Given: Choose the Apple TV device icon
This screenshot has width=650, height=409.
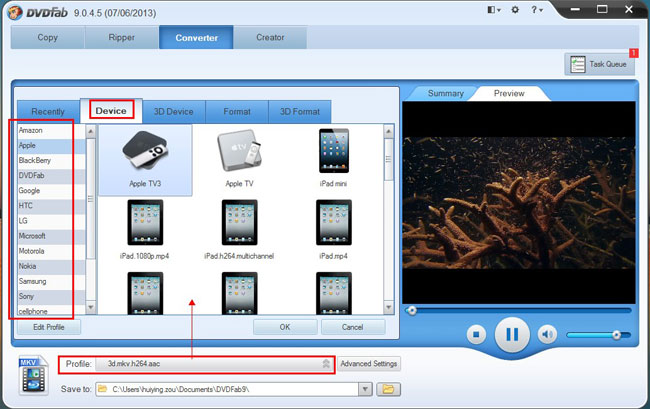Looking at the screenshot, I should tap(239, 151).
